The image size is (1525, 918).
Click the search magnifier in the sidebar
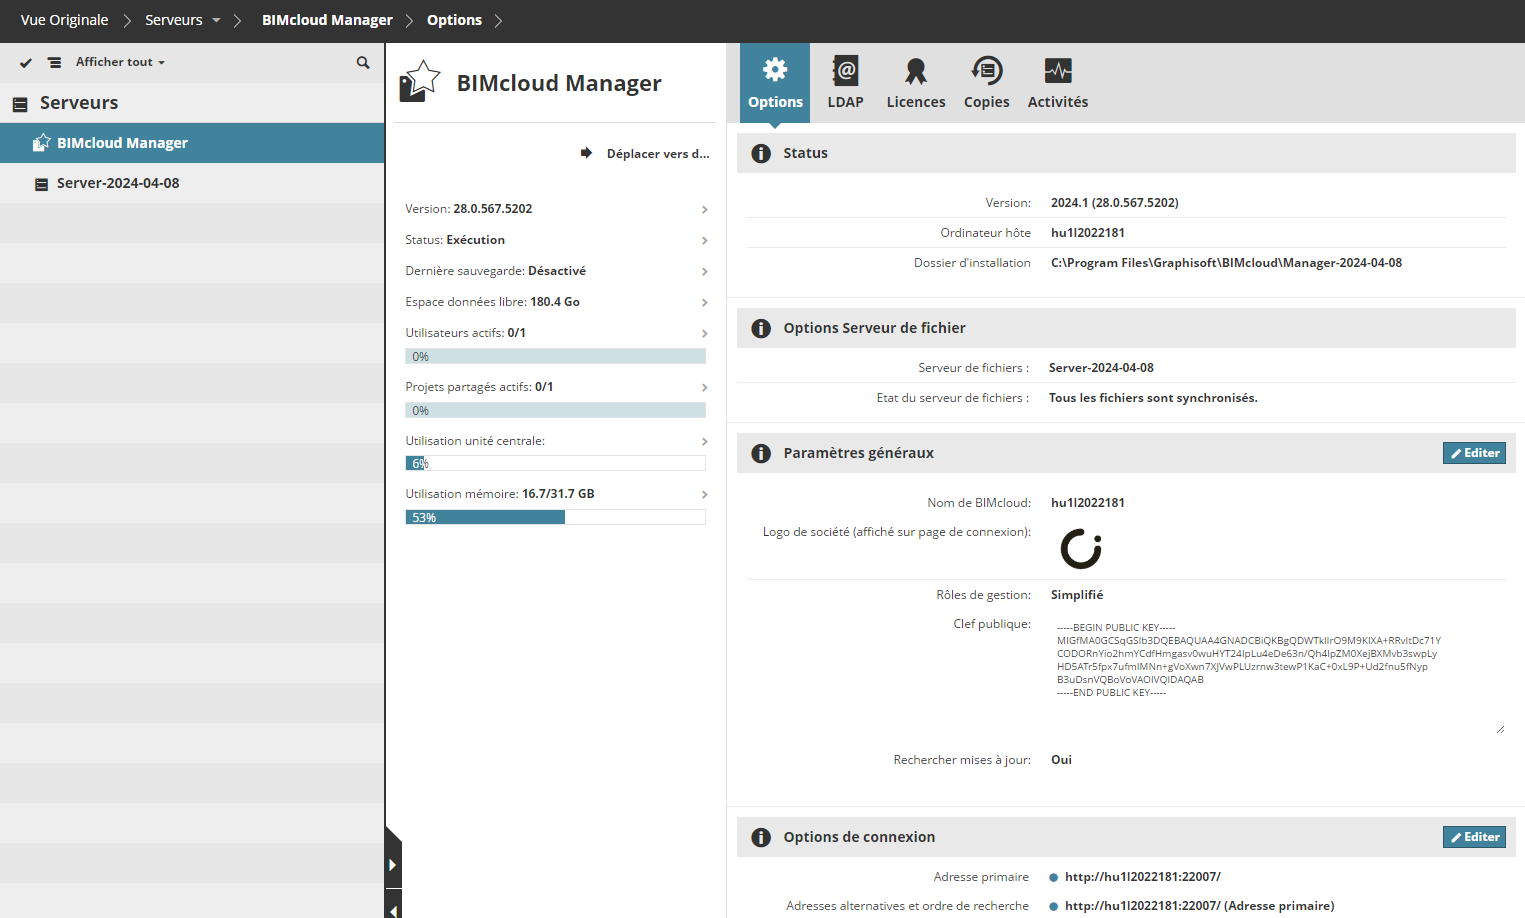click(x=363, y=62)
